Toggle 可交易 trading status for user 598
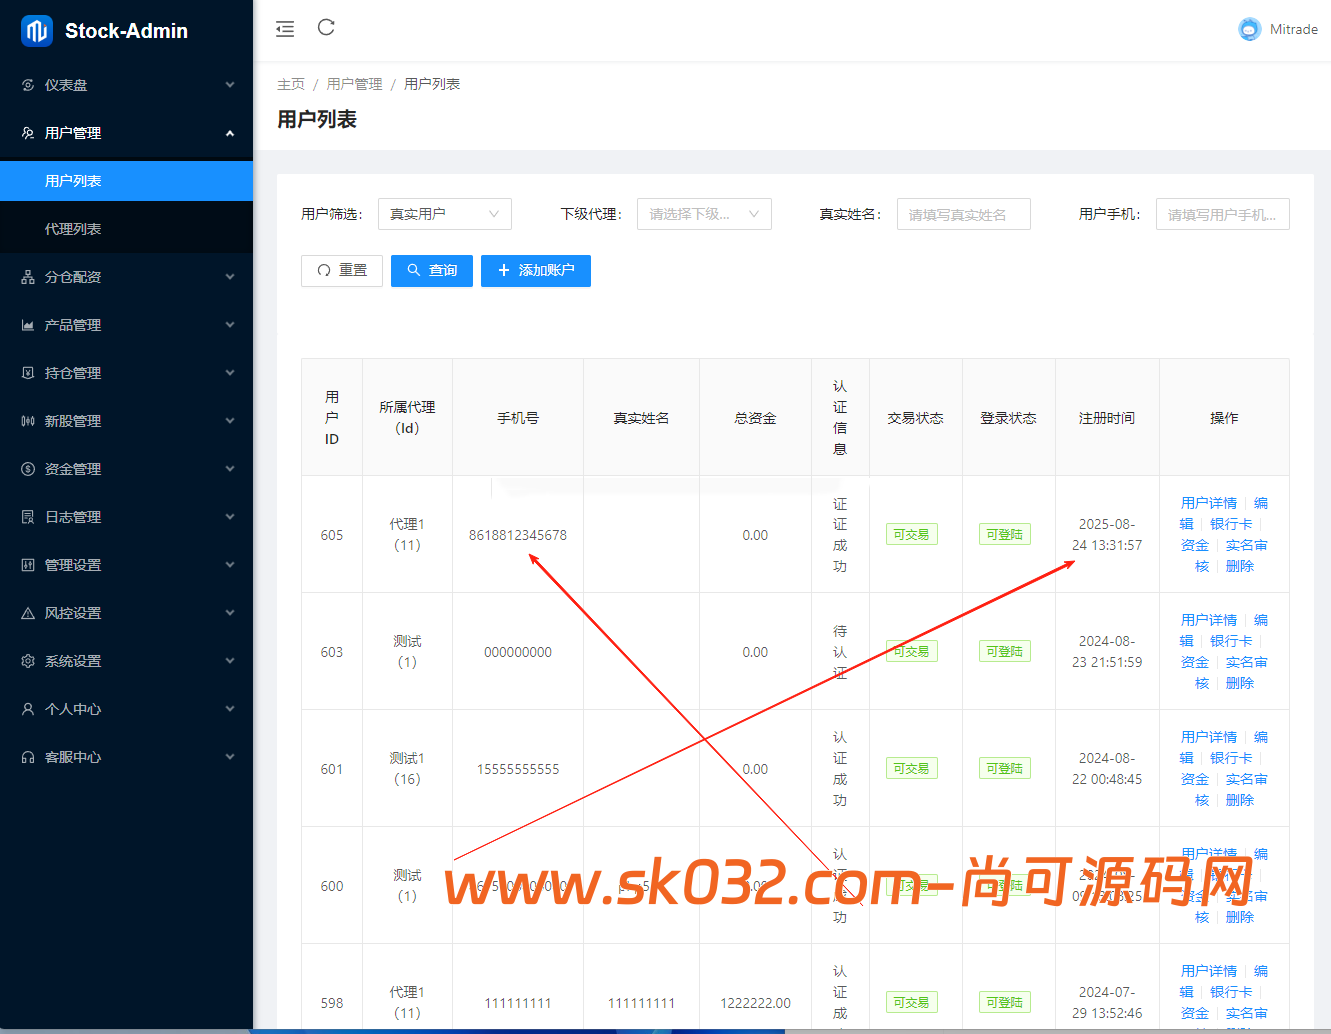The width and height of the screenshot is (1331, 1034). point(911,1002)
